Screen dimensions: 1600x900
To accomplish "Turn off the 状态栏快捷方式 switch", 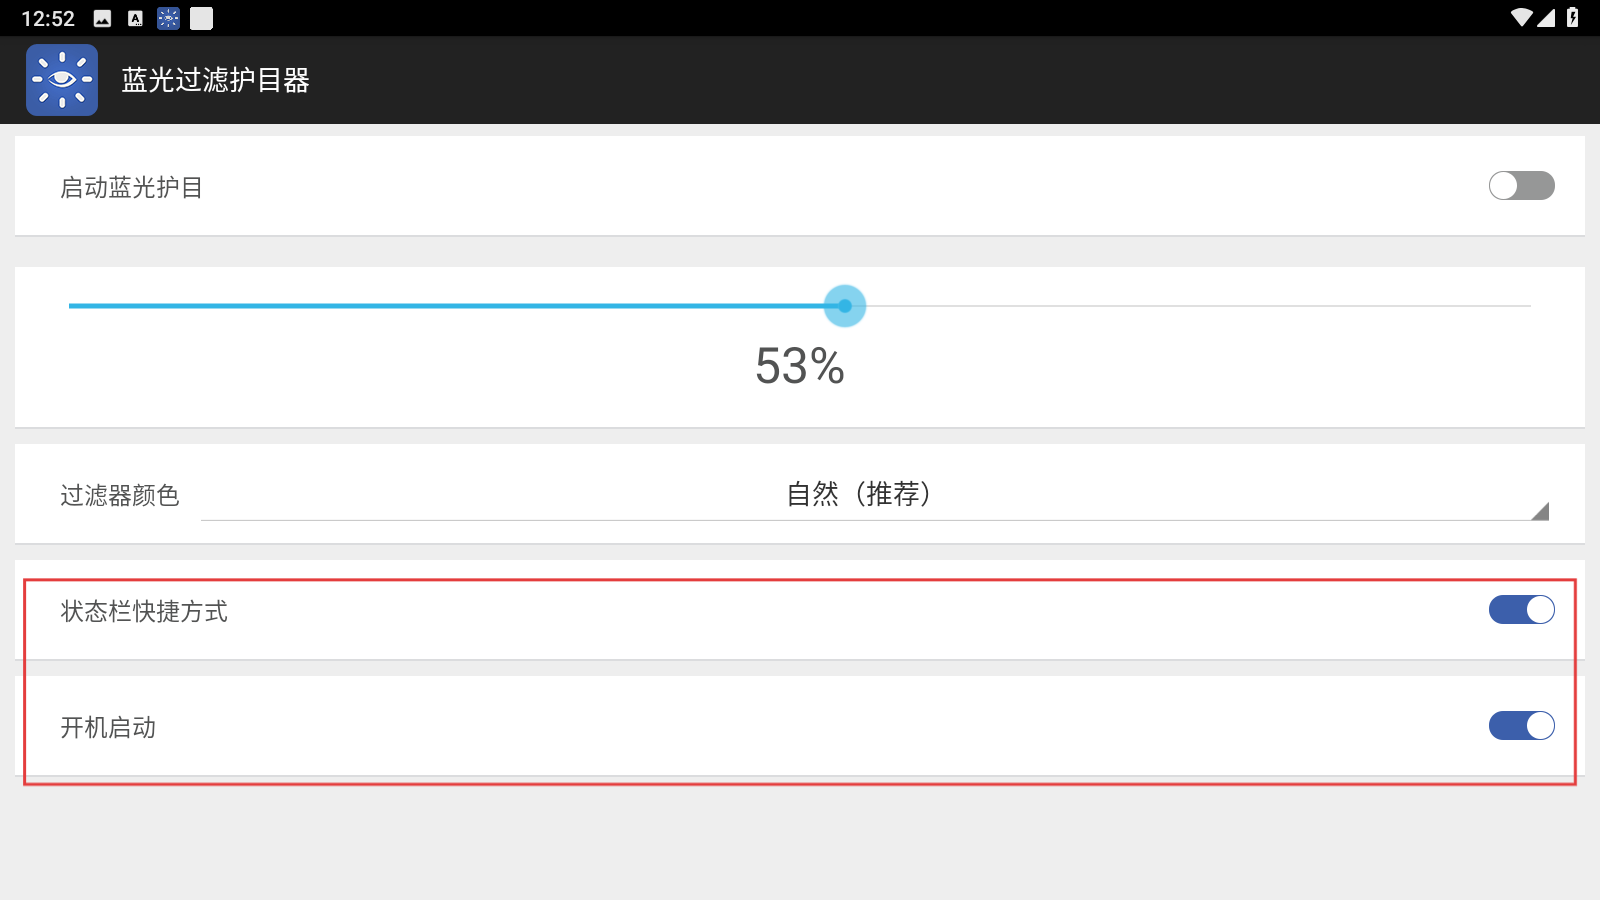I will pyautogui.click(x=1521, y=610).
